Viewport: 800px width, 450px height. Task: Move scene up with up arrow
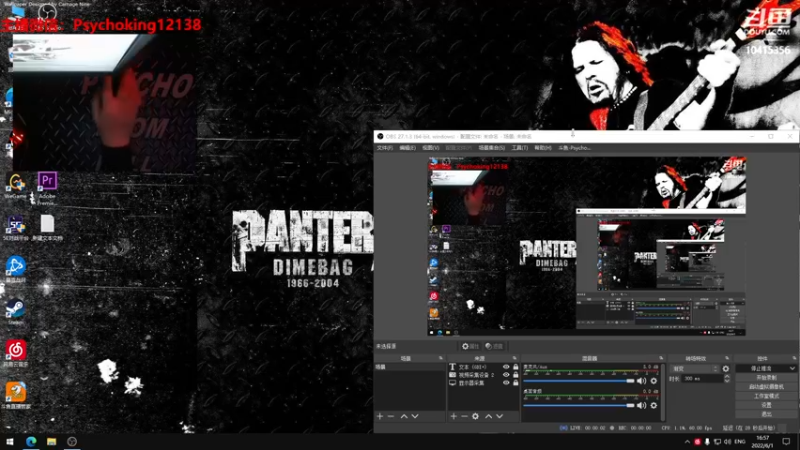[x=404, y=416]
